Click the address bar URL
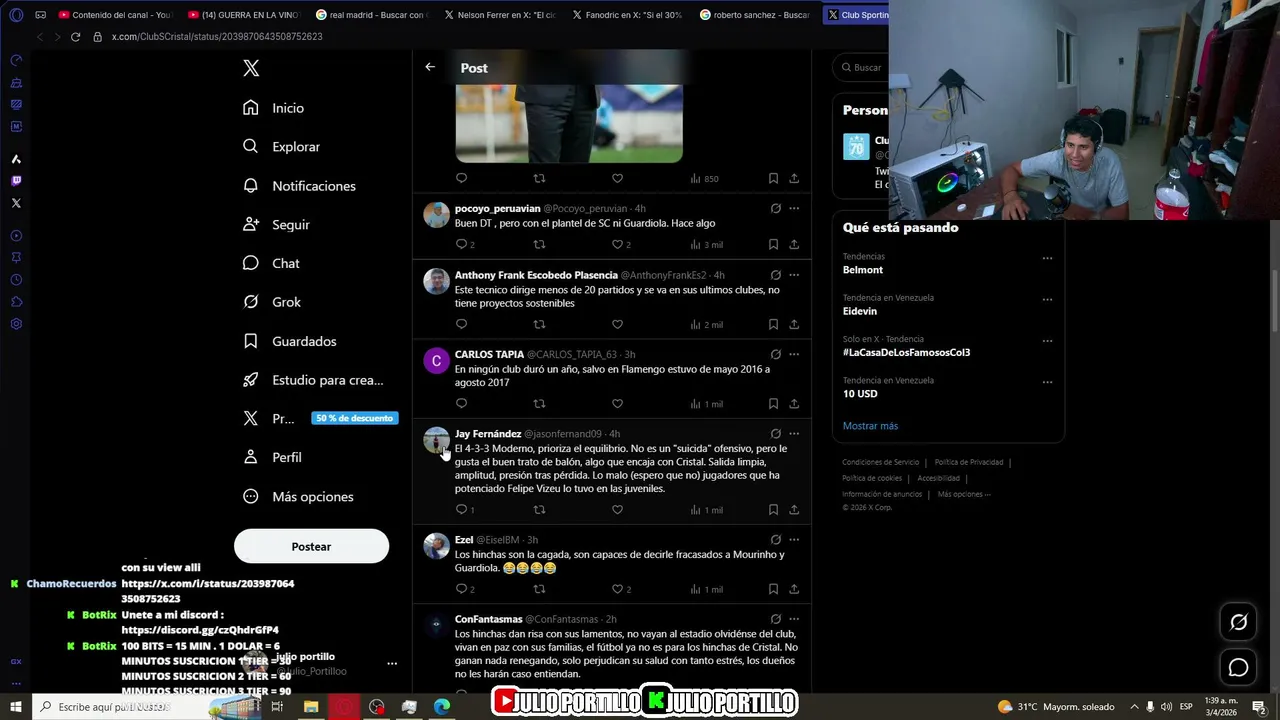 (x=217, y=37)
